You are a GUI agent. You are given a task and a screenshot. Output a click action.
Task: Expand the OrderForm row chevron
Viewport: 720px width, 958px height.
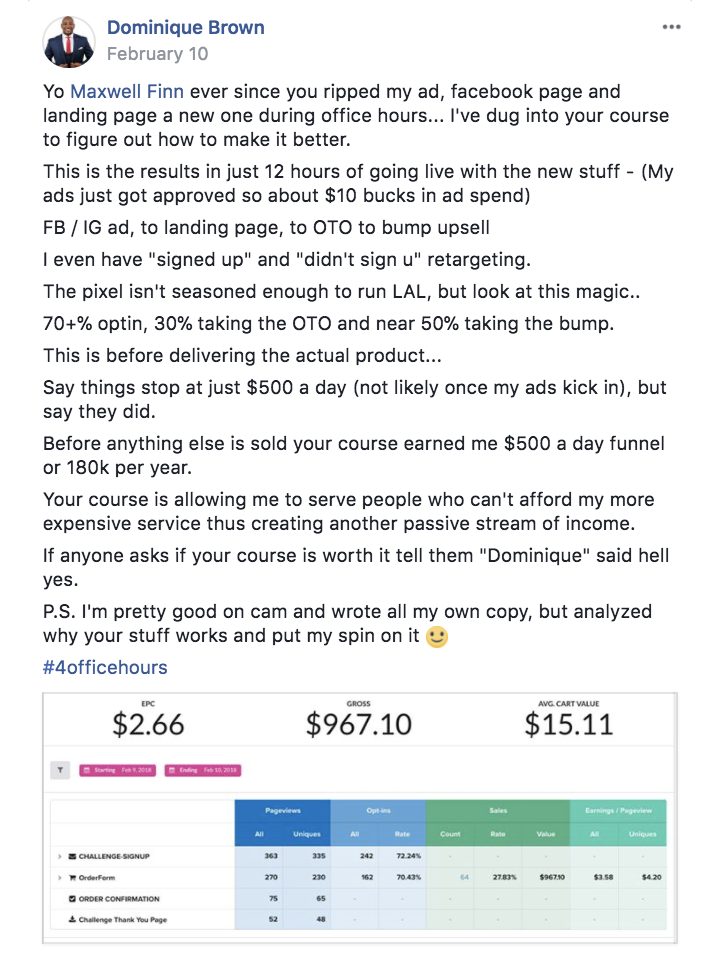pos(59,878)
